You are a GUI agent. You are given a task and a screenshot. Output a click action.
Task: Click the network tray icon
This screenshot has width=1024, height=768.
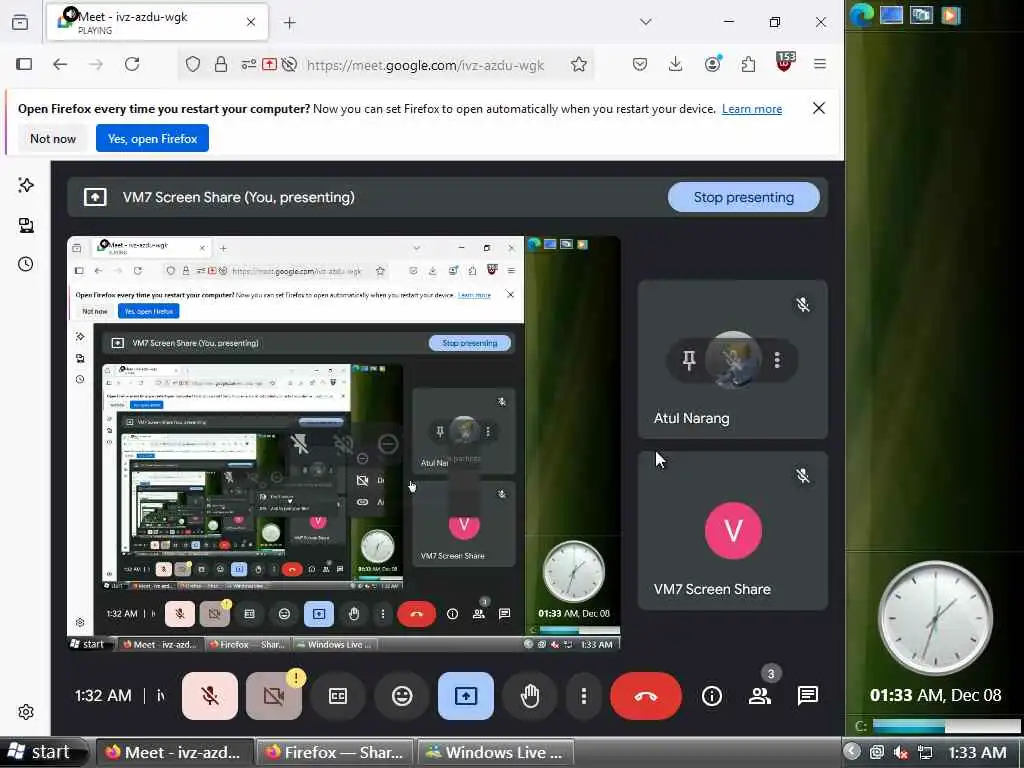tap(925, 753)
